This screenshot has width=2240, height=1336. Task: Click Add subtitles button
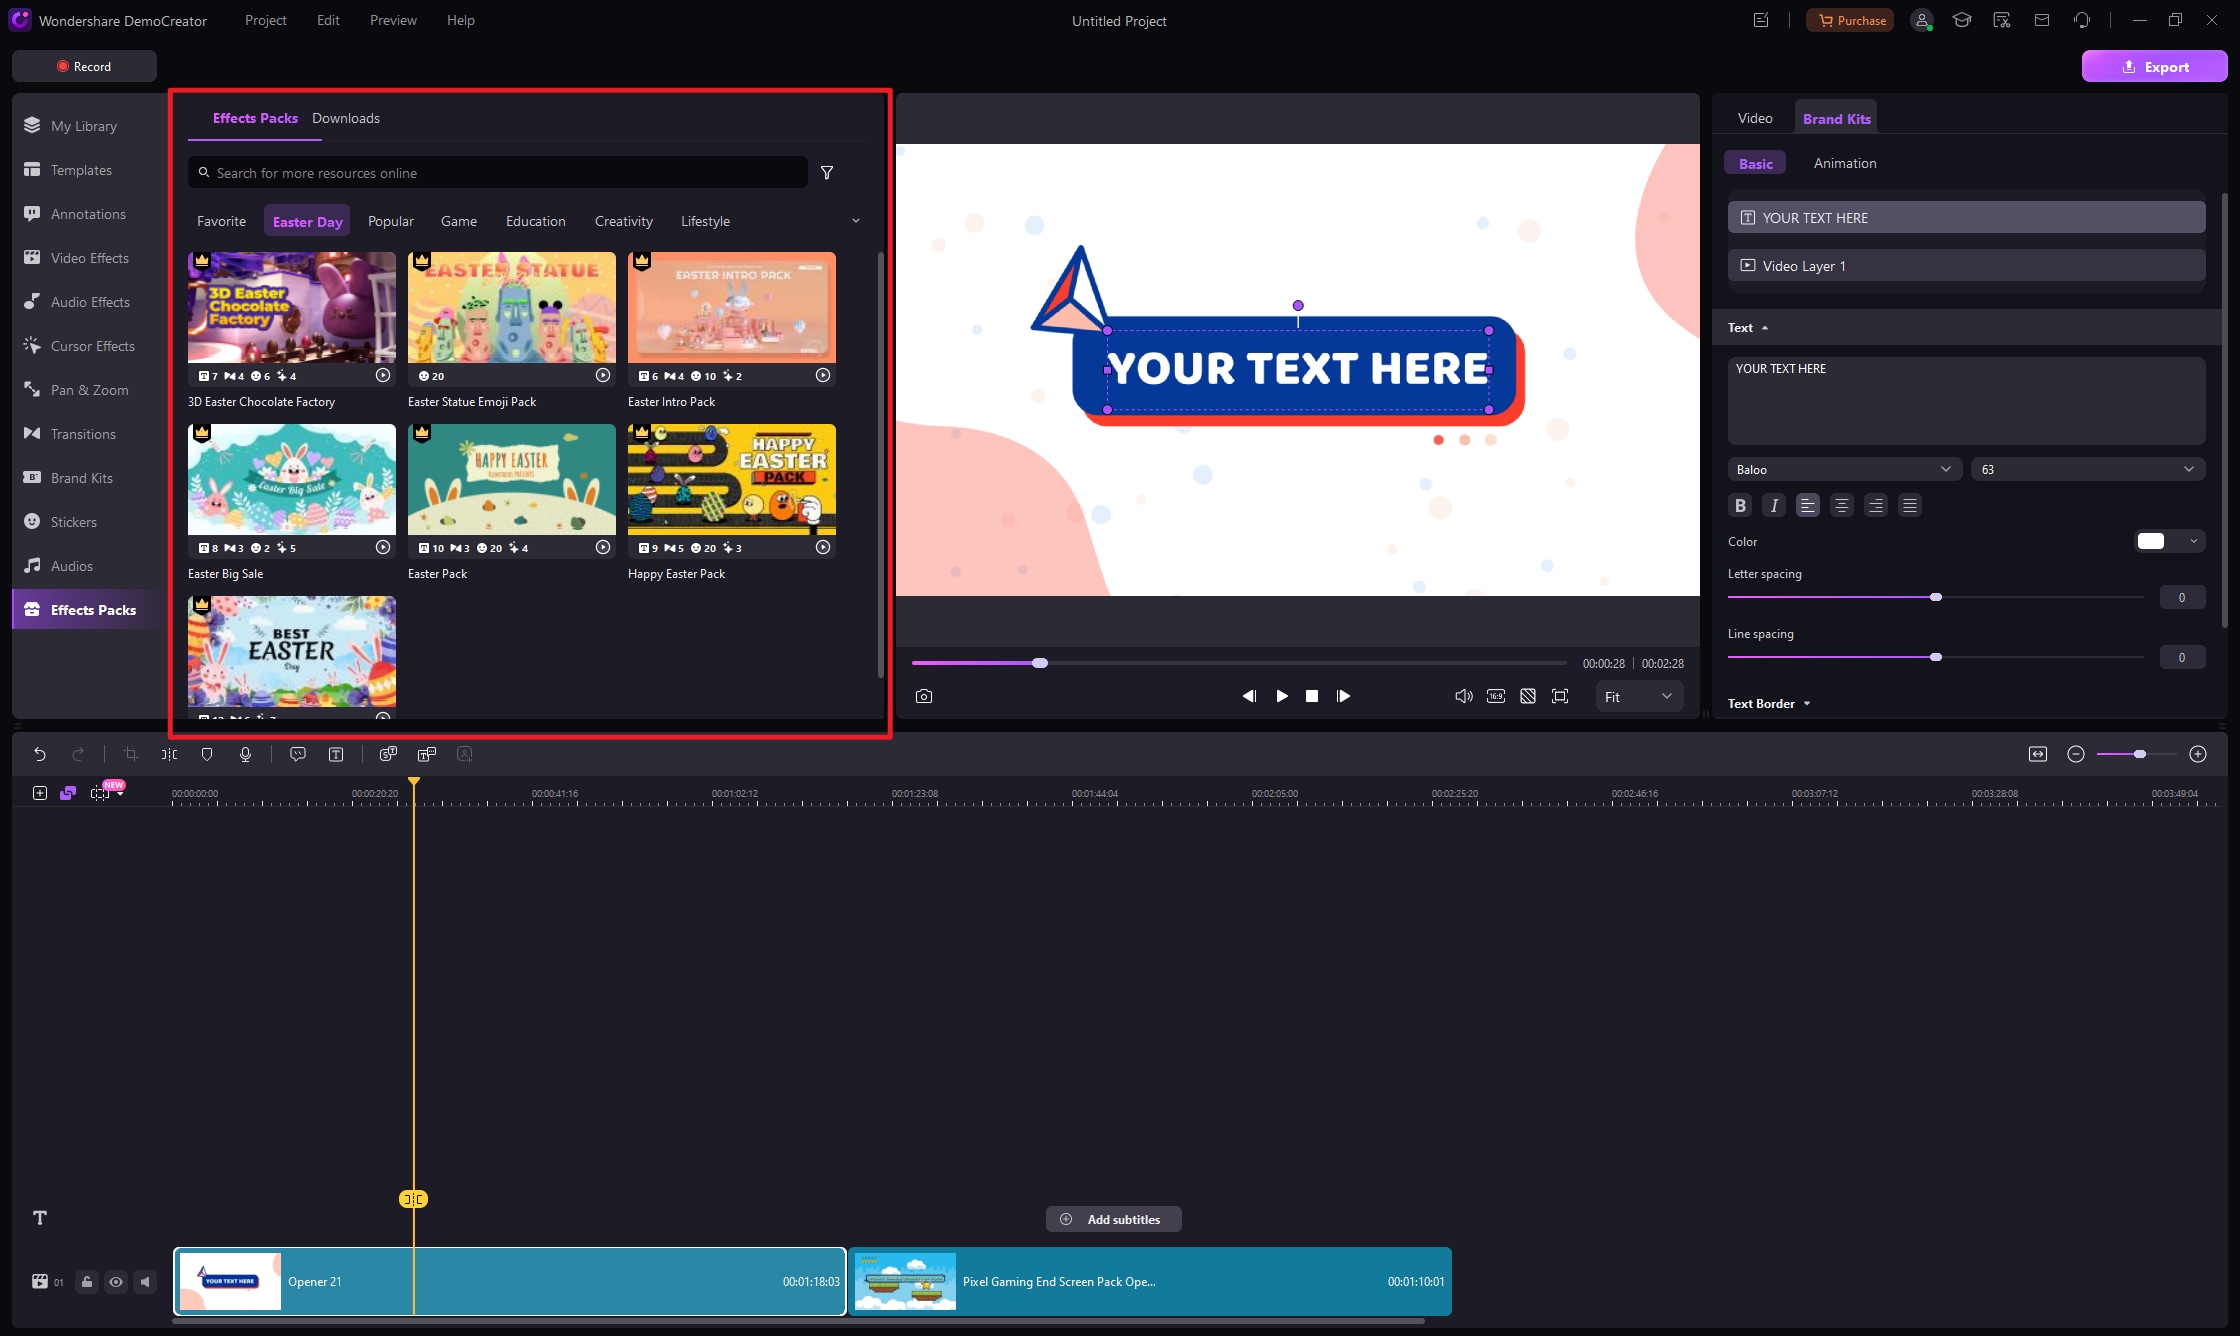tap(1113, 1219)
